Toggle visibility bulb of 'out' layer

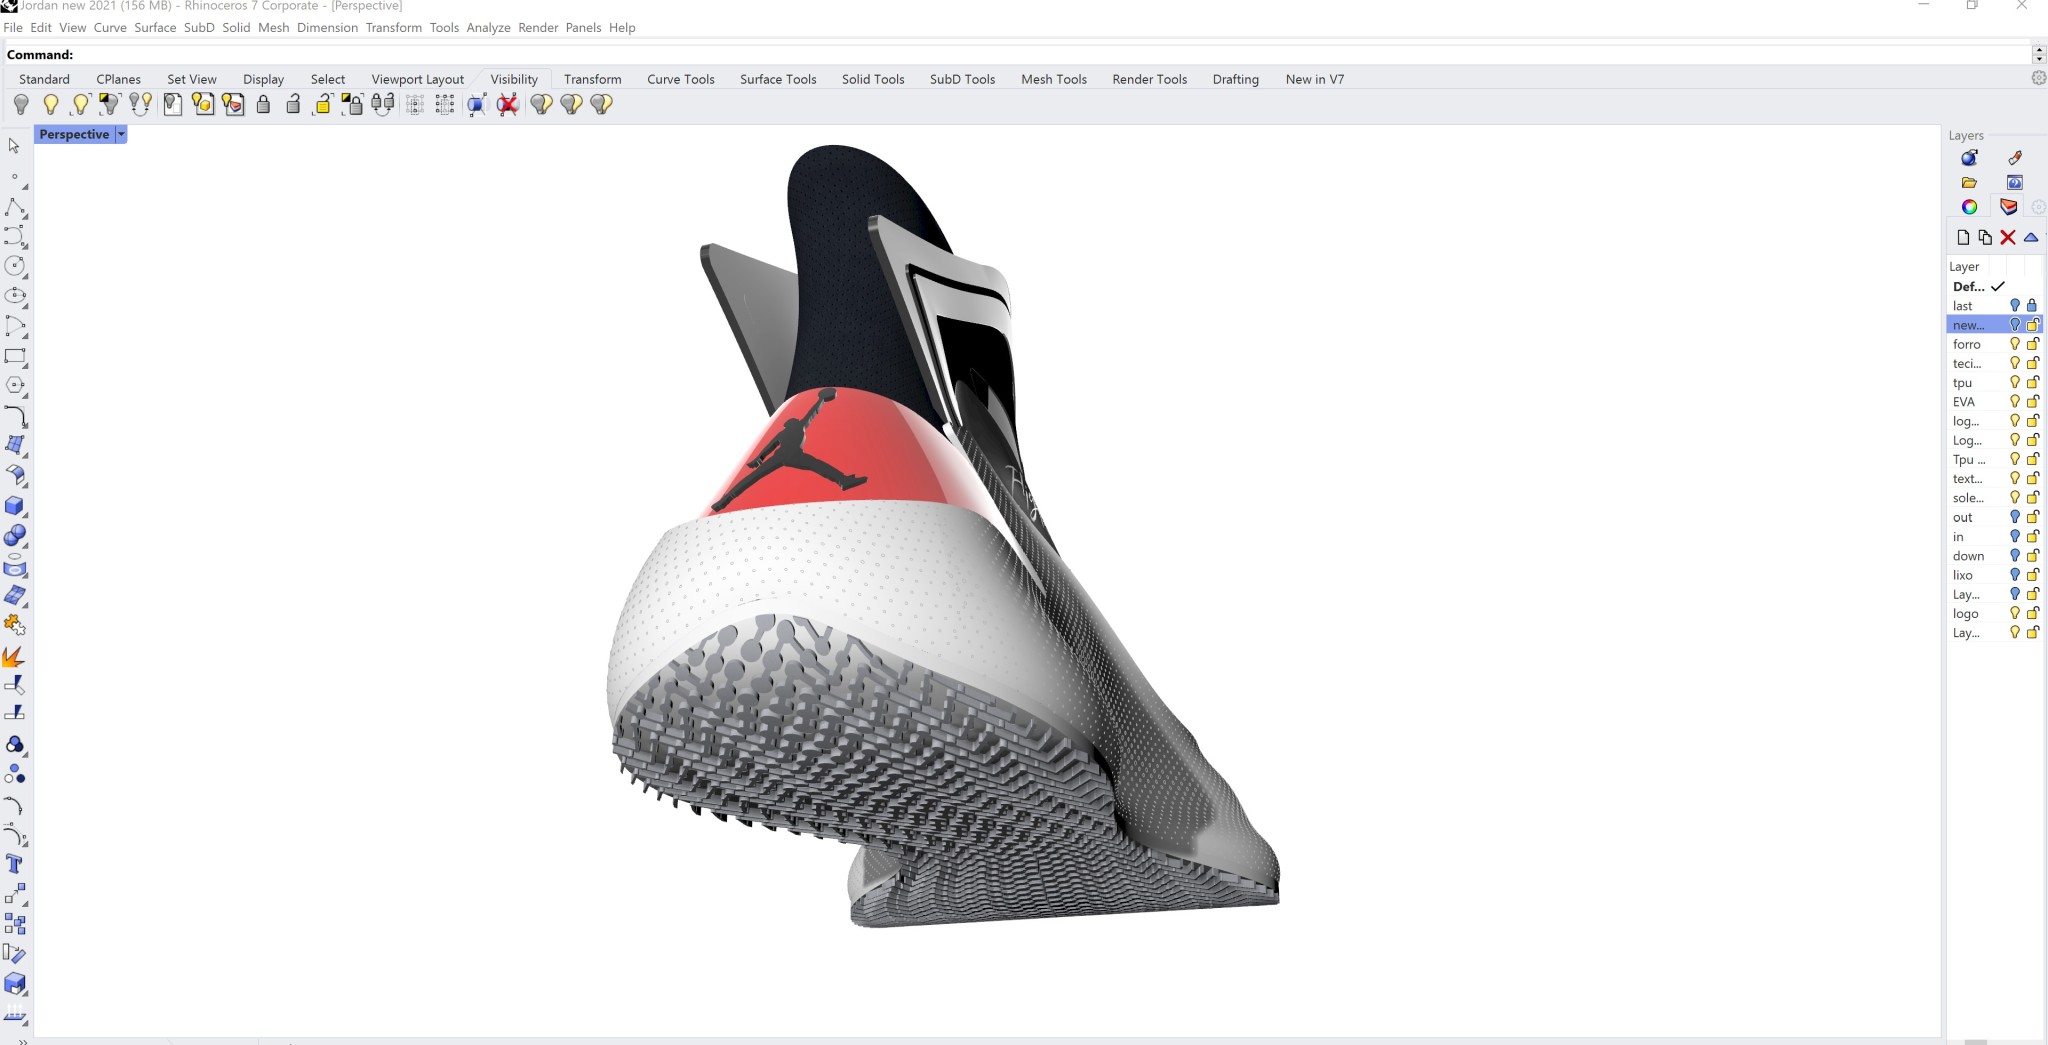[2015, 517]
